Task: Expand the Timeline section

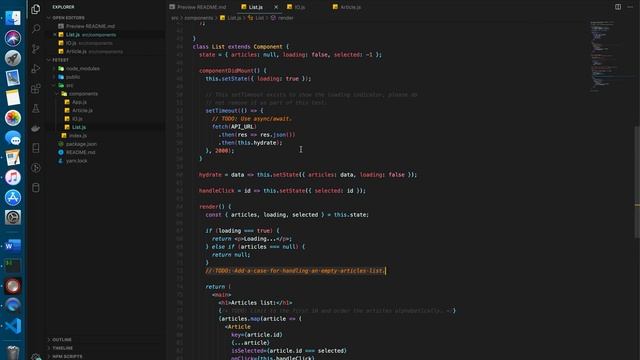Action: click(x=62, y=348)
